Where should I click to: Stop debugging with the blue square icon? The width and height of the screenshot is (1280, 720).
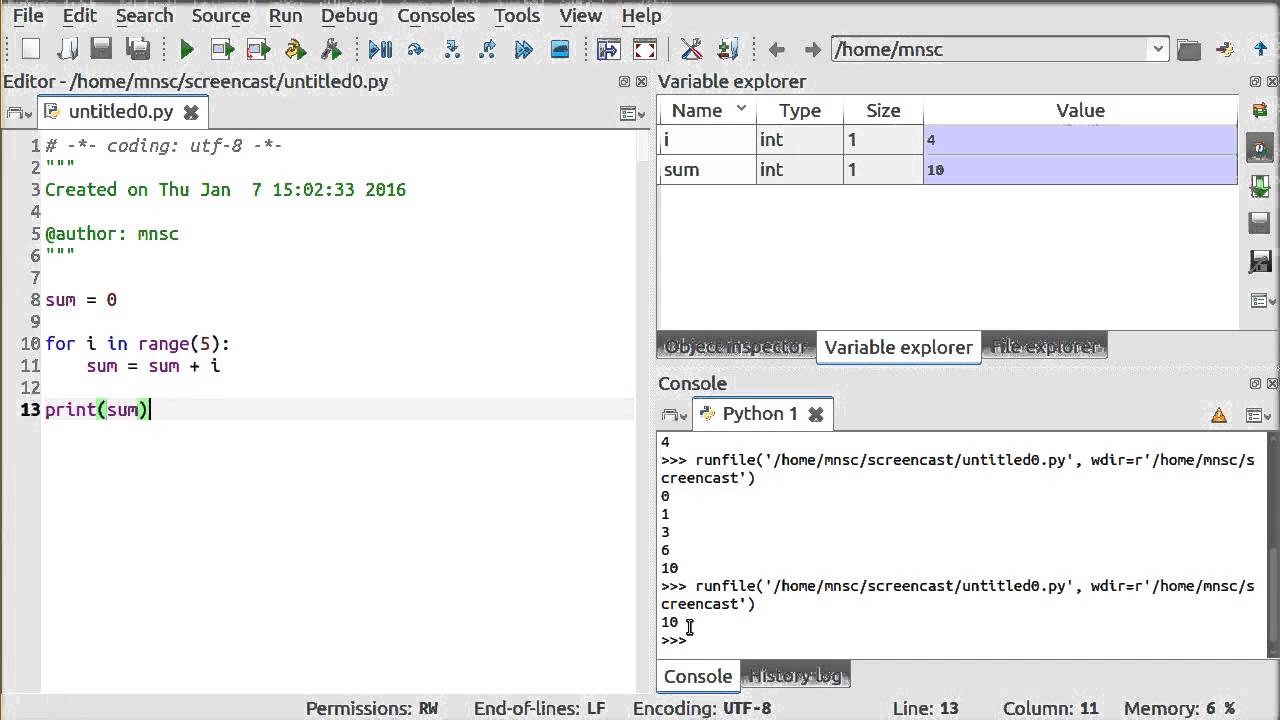tap(560, 49)
